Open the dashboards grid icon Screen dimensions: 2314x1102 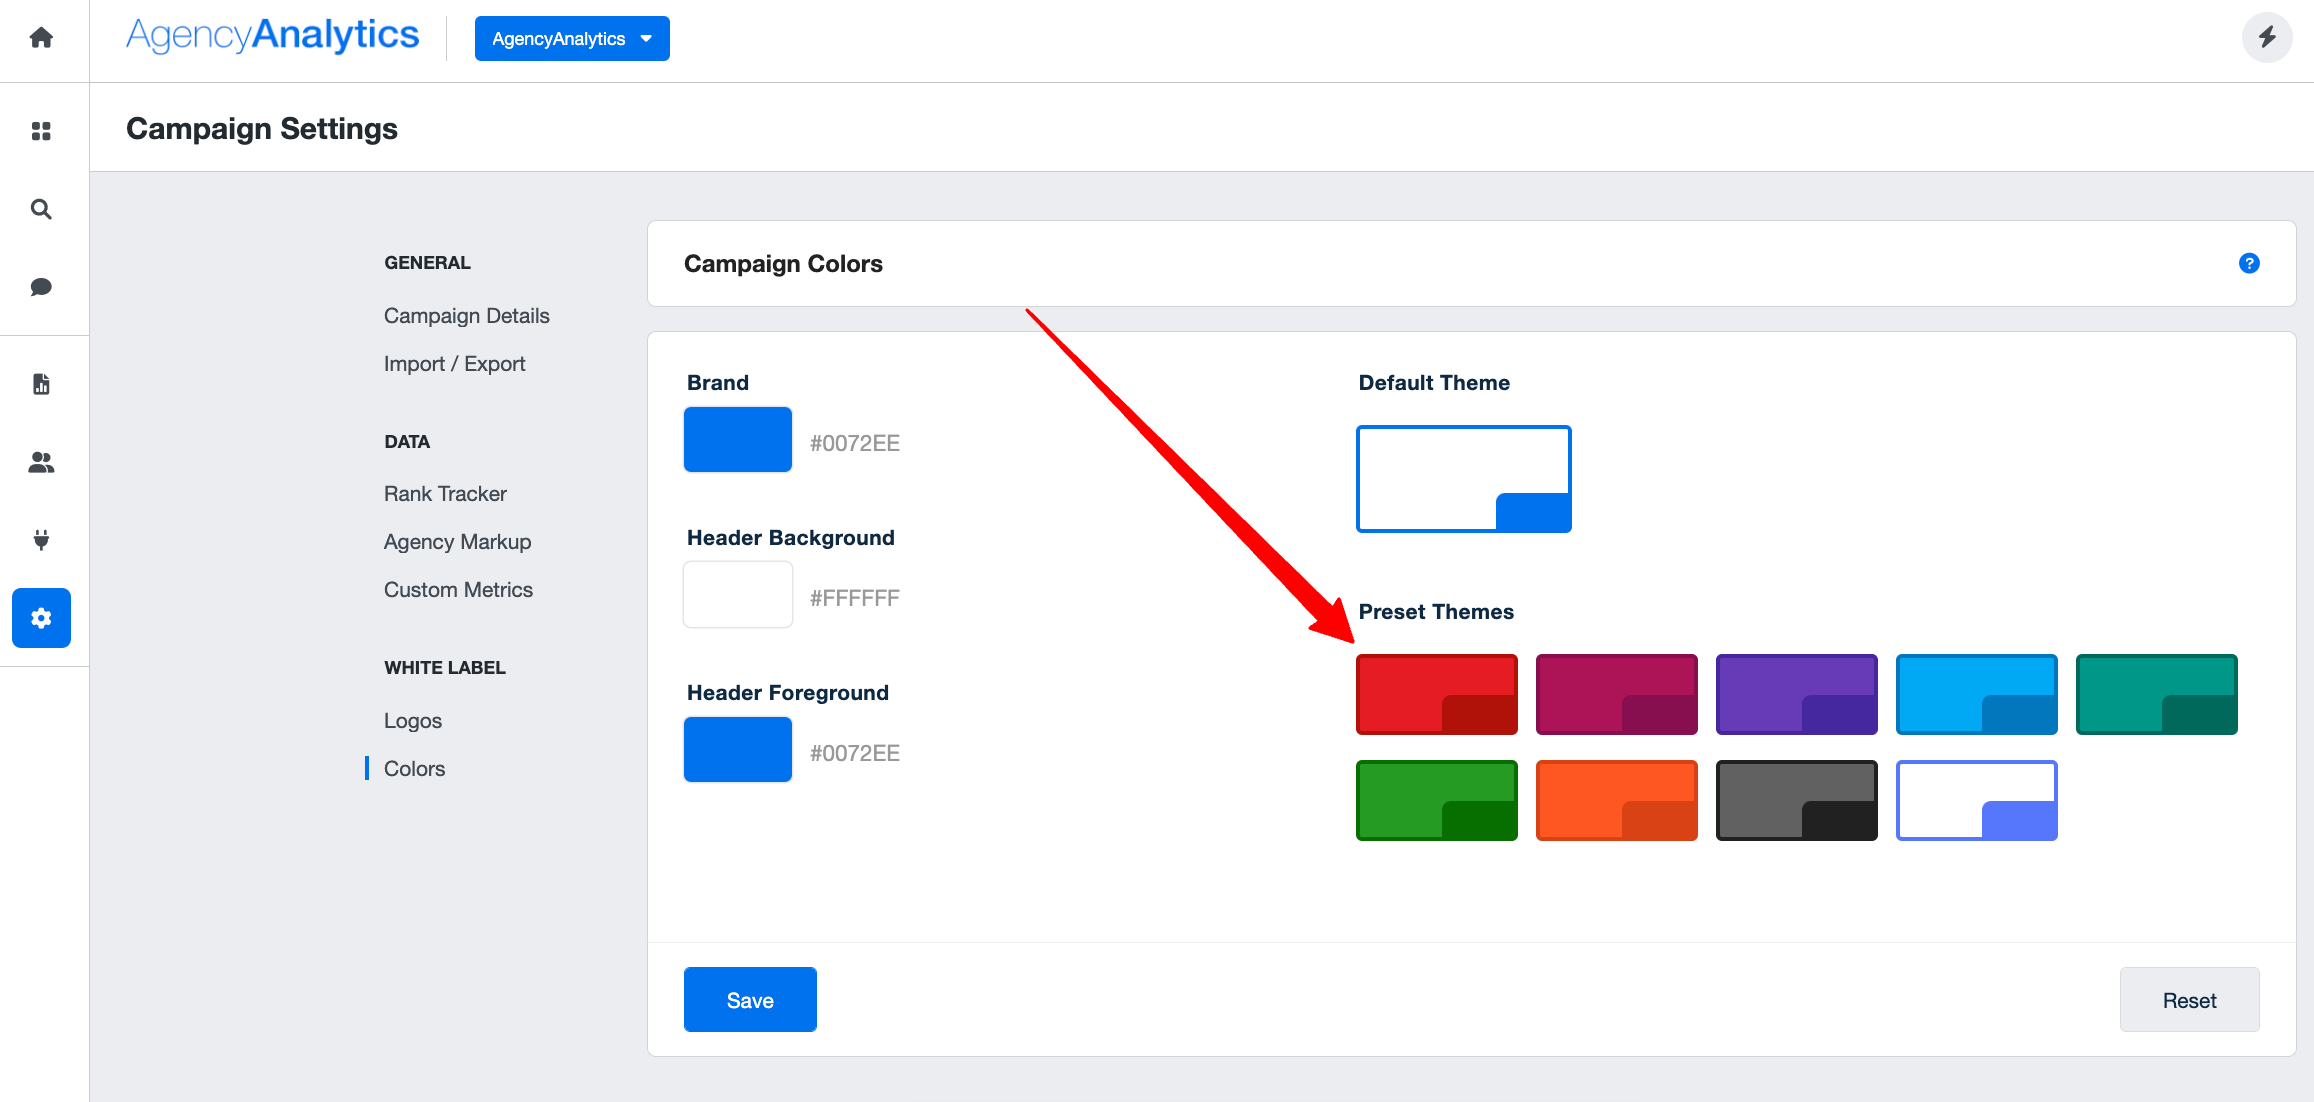click(41, 131)
